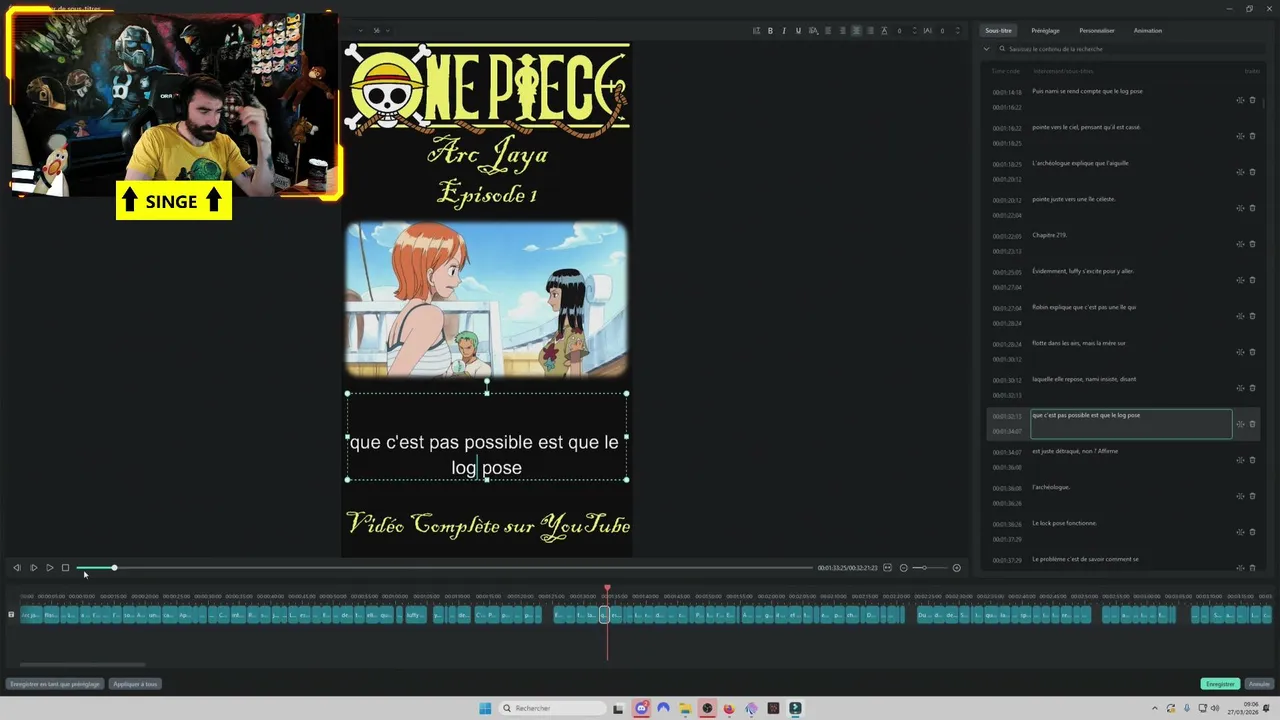1280x720 pixels.
Task: Click the second play button in playback controls
Action: 49,568
